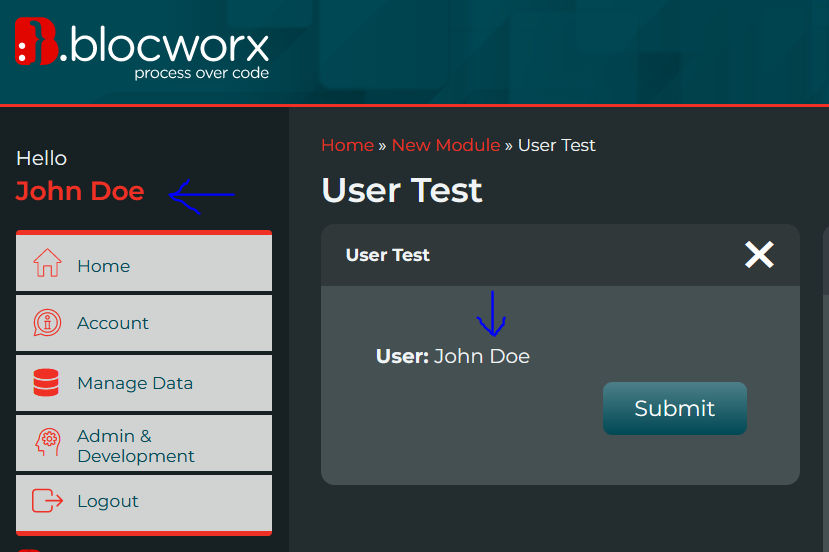Click the User Test breadcrumb text

(557, 145)
